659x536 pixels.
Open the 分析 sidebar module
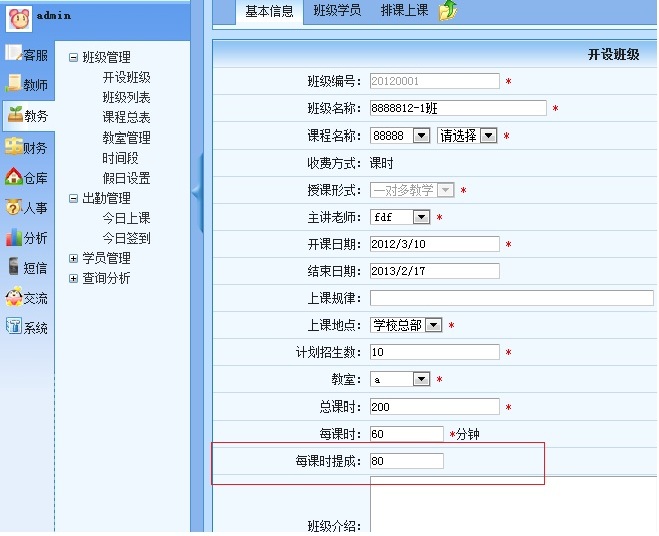(x=27, y=238)
